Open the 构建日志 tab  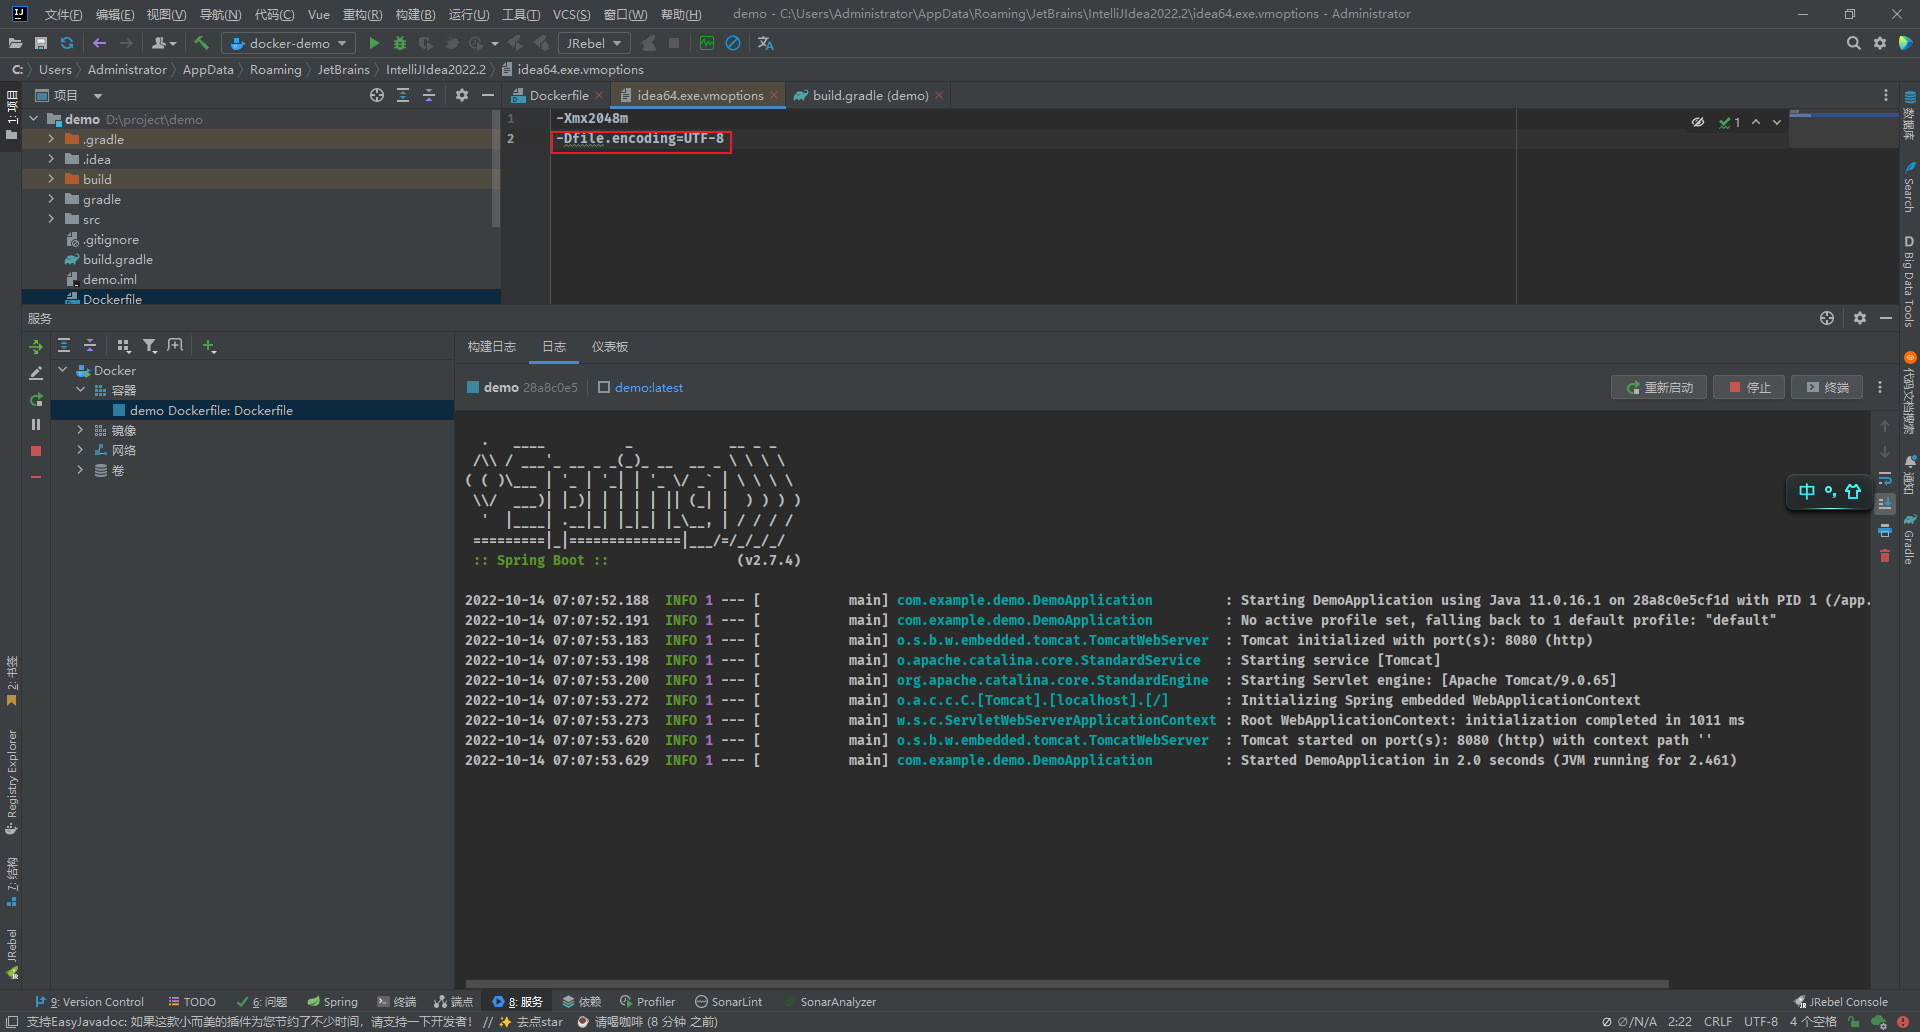[x=492, y=346]
